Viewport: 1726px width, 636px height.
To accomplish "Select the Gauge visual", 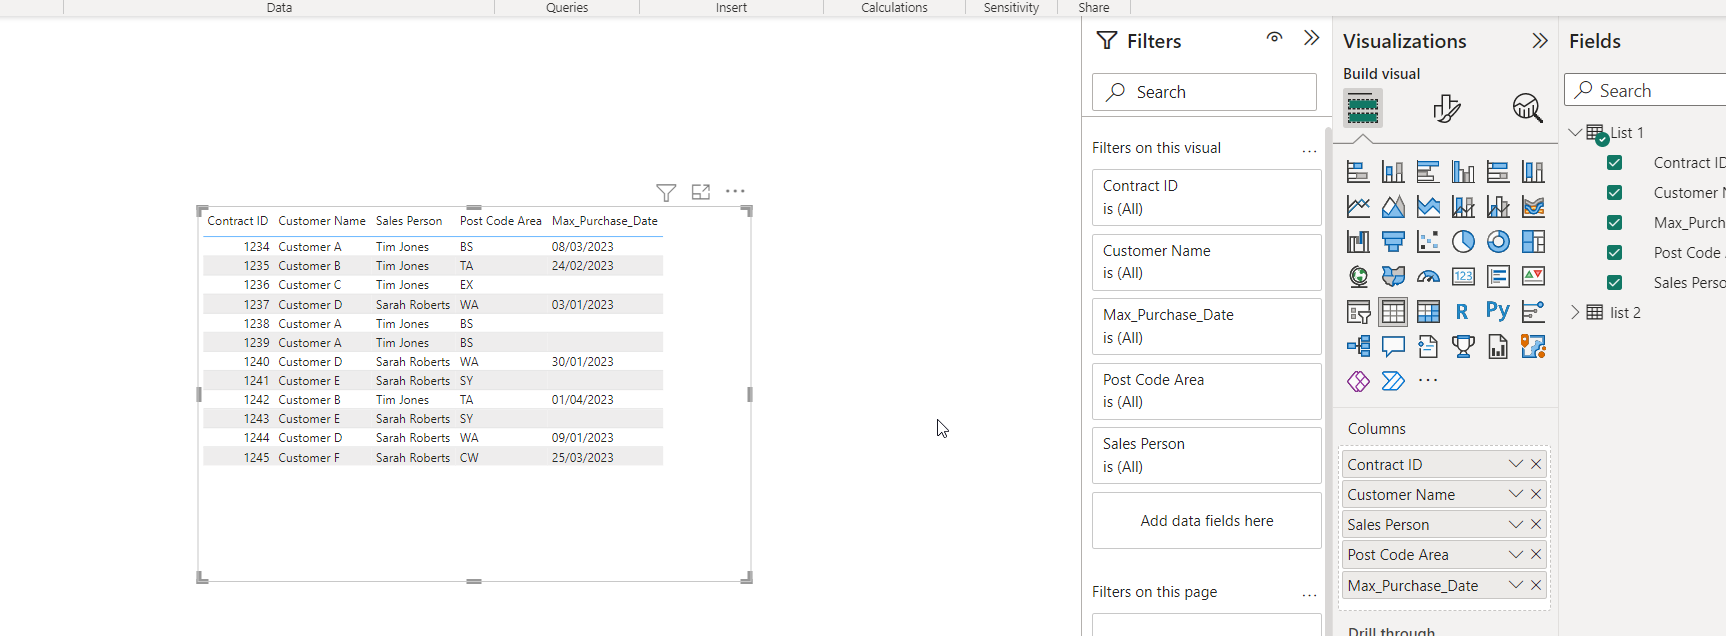I will tap(1428, 277).
